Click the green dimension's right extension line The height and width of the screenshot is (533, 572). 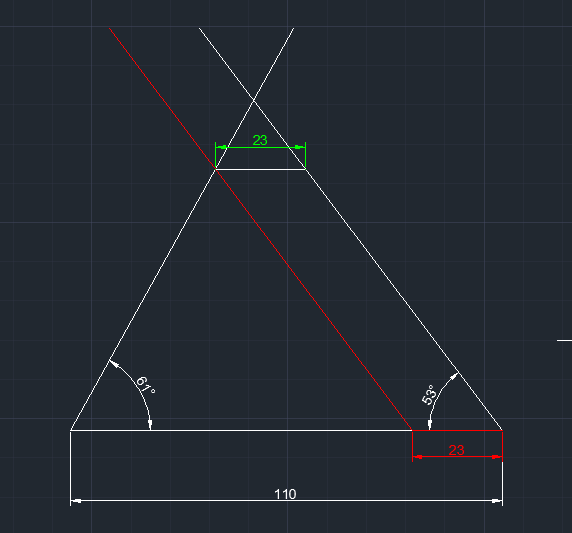coord(306,155)
